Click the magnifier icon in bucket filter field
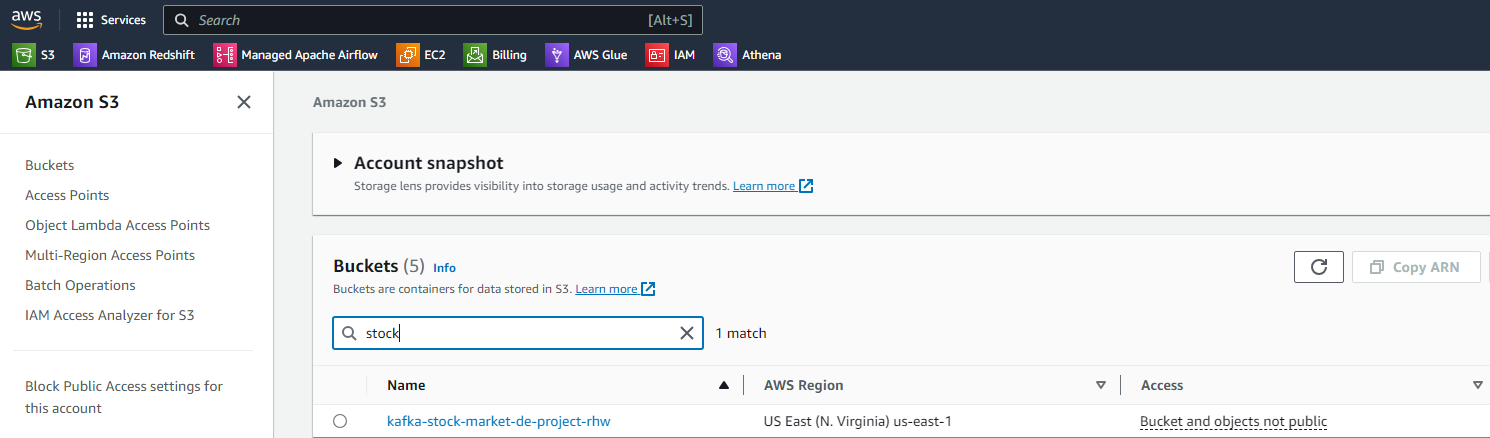 pos(349,333)
